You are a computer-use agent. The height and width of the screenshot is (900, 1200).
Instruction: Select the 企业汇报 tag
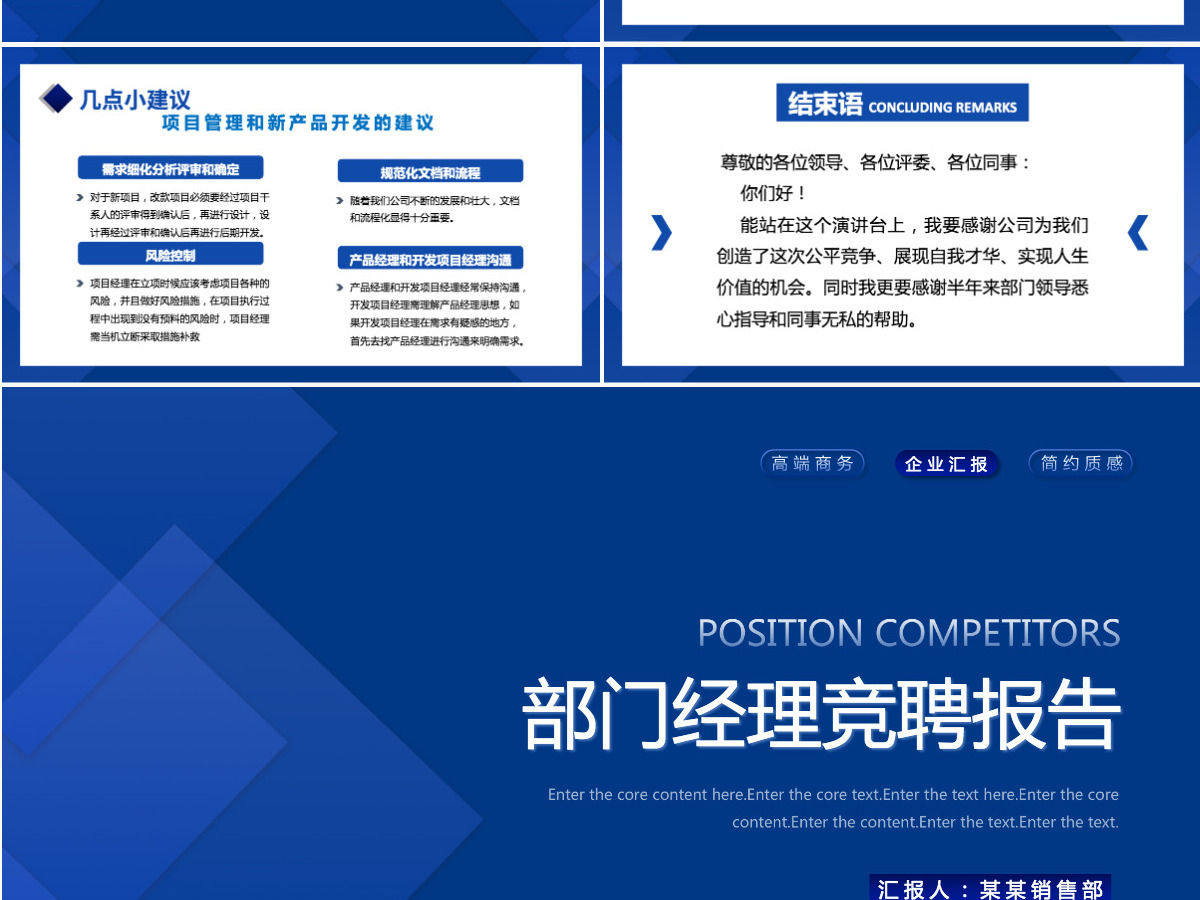pos(947,464)
